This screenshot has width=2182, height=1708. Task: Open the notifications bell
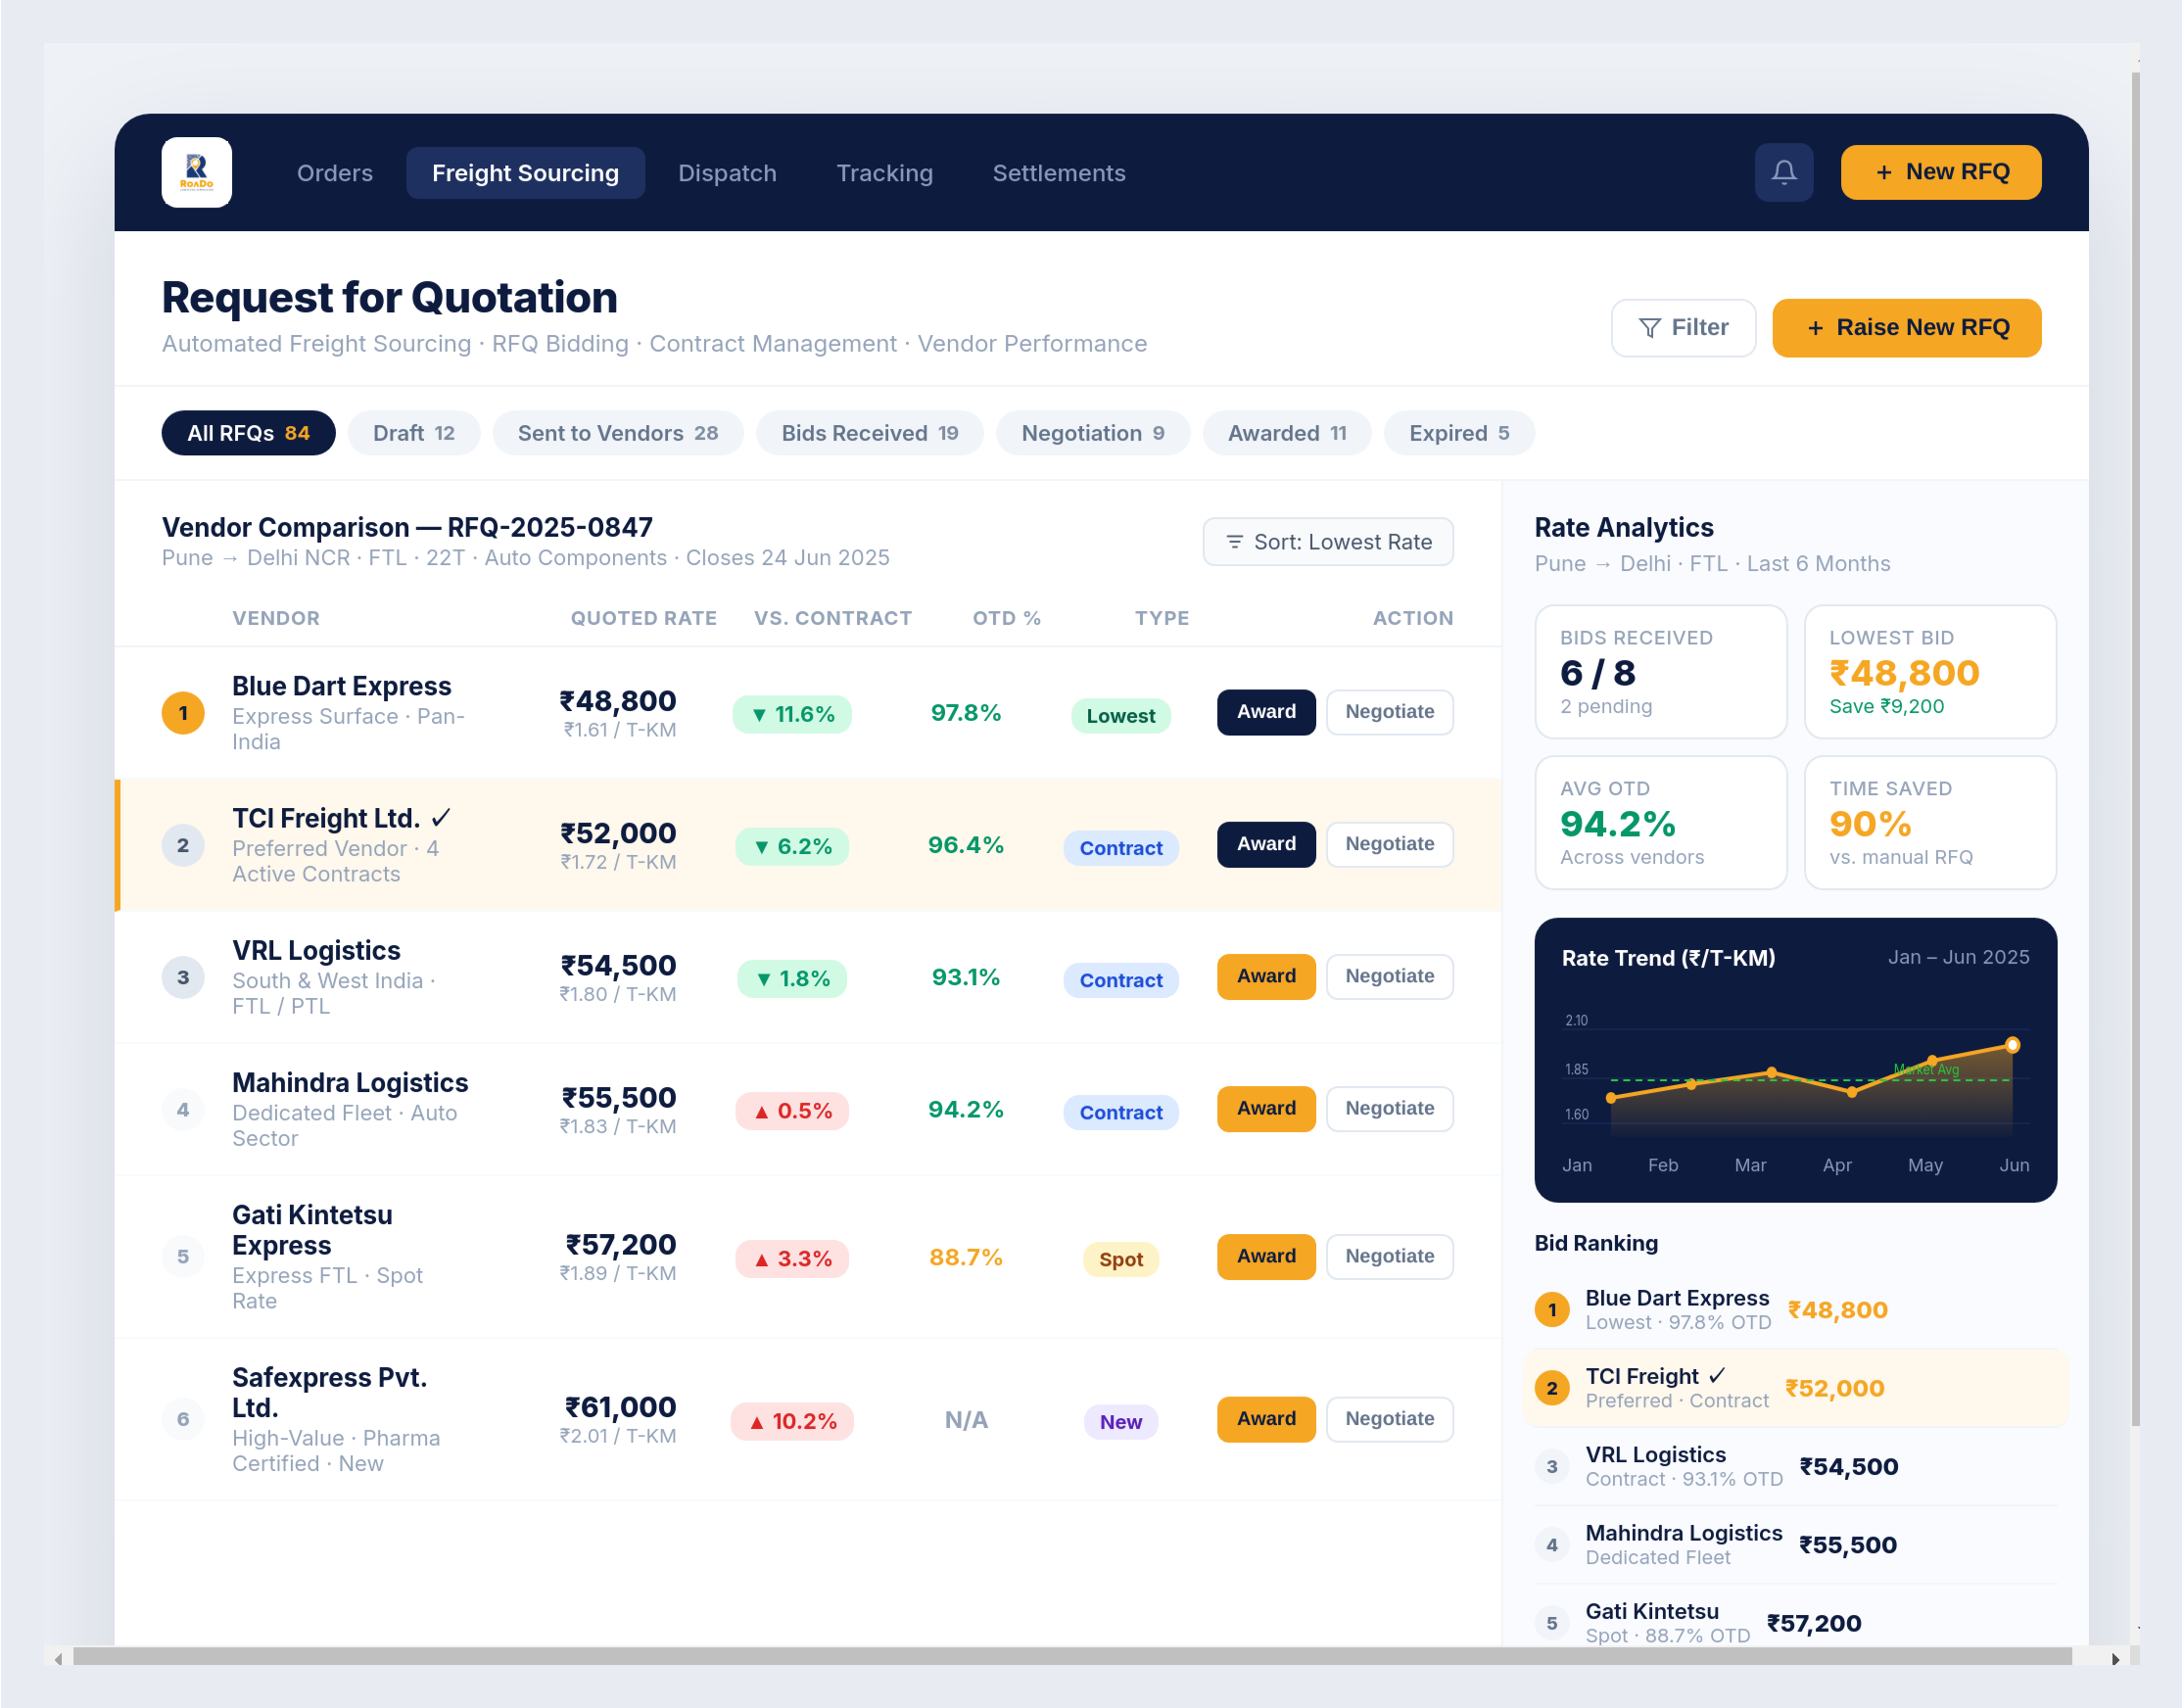coord(1783,172)
